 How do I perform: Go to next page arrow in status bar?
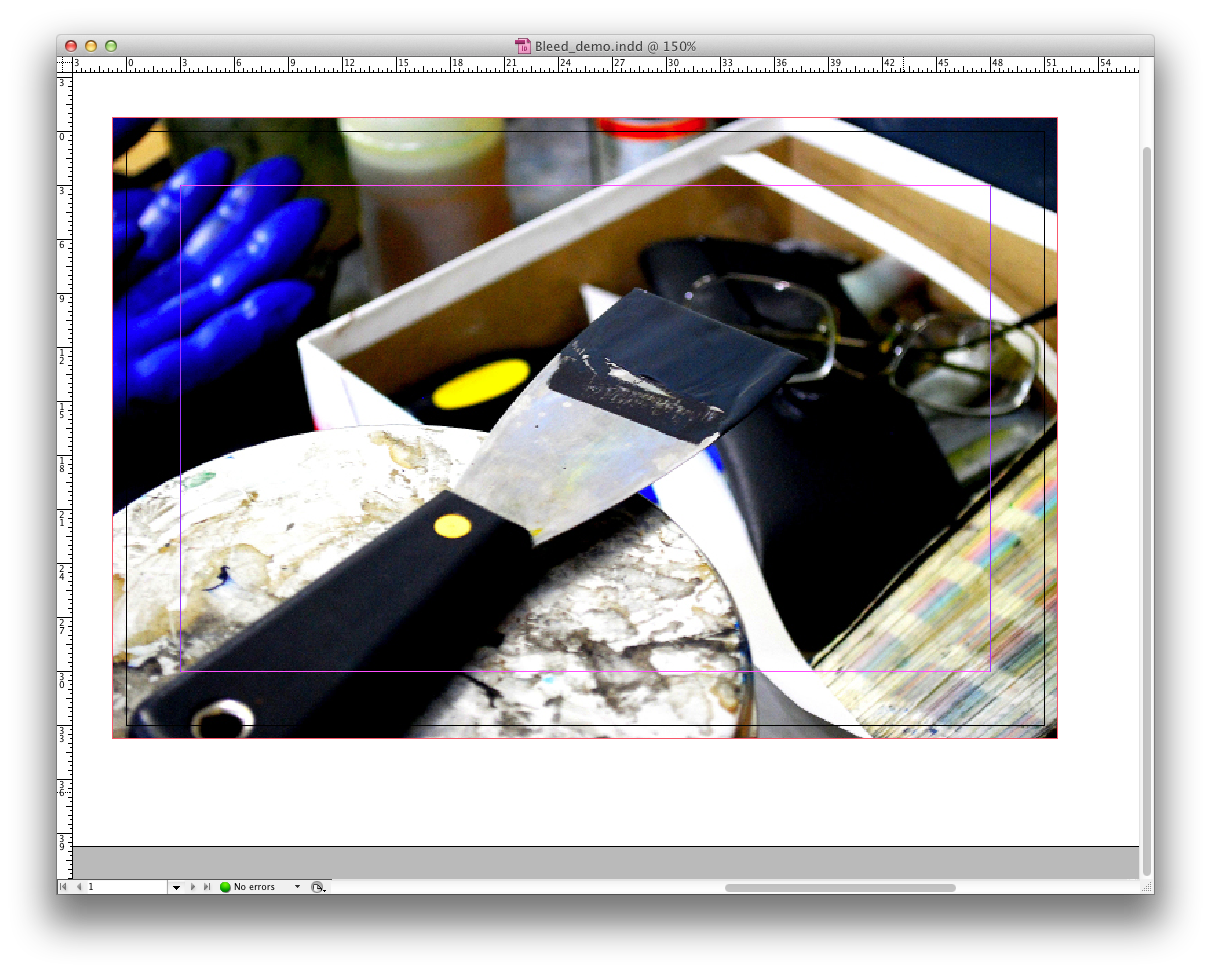193,887
